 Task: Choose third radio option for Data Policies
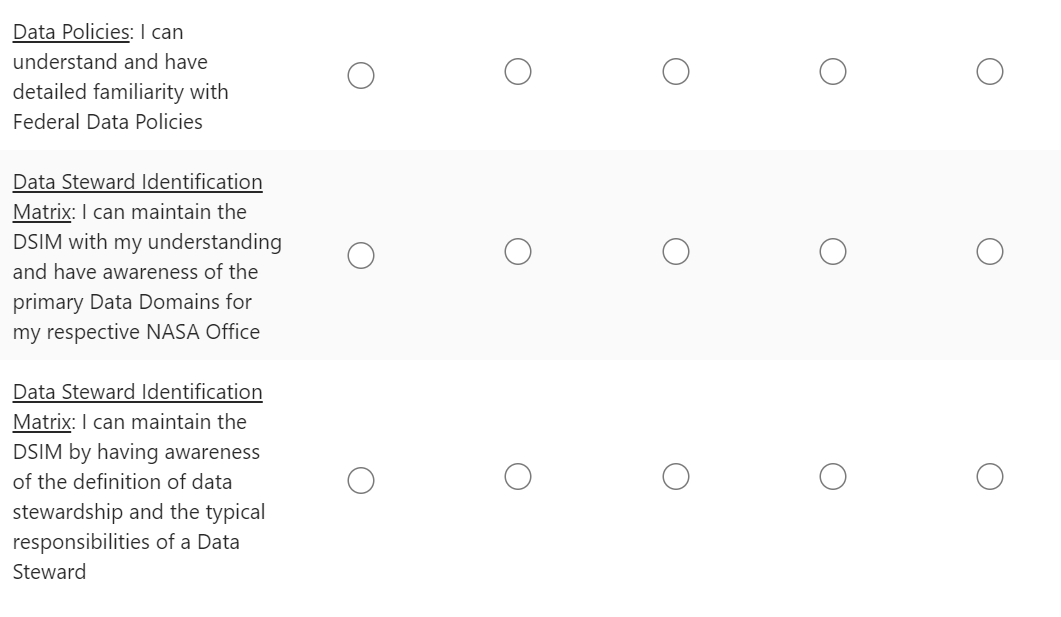676,72
